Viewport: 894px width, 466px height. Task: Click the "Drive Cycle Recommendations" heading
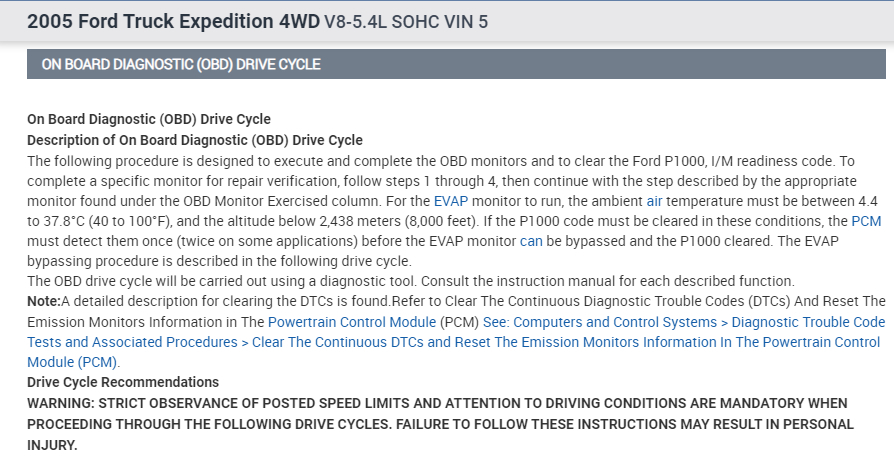[122, 382]
